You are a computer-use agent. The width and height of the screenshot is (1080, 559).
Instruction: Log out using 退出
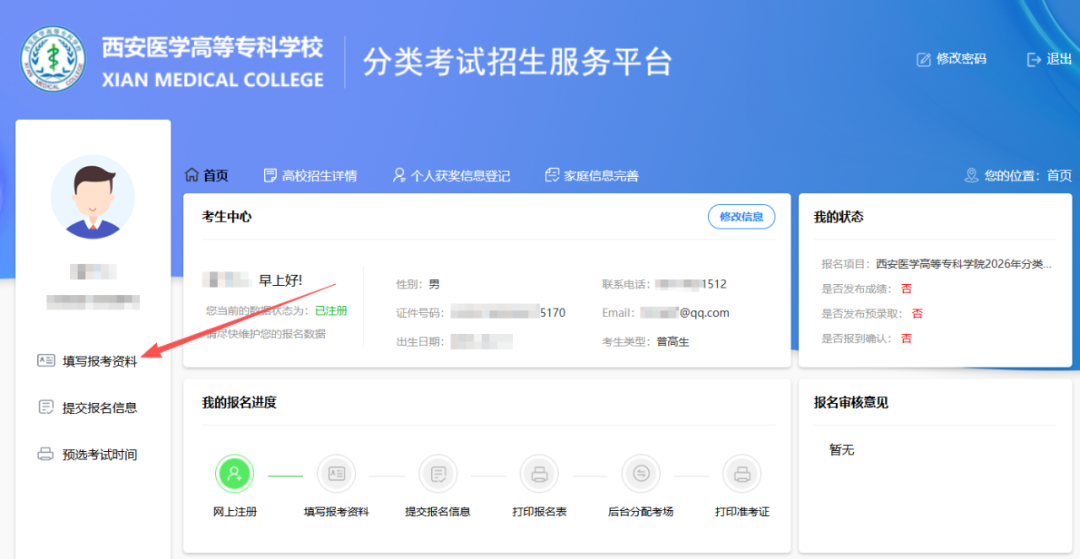point(1049,59)
